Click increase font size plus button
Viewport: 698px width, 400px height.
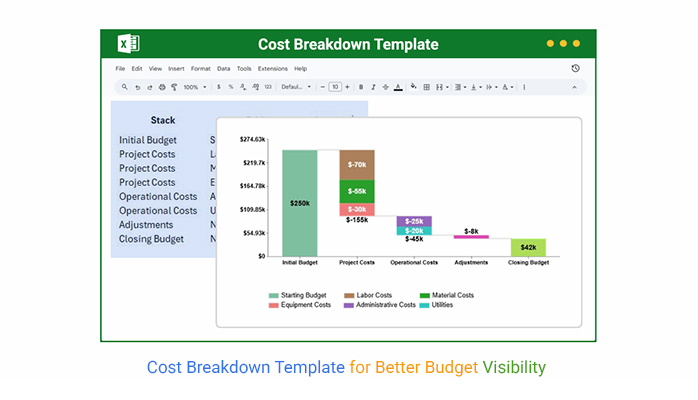tap(347, 87)
